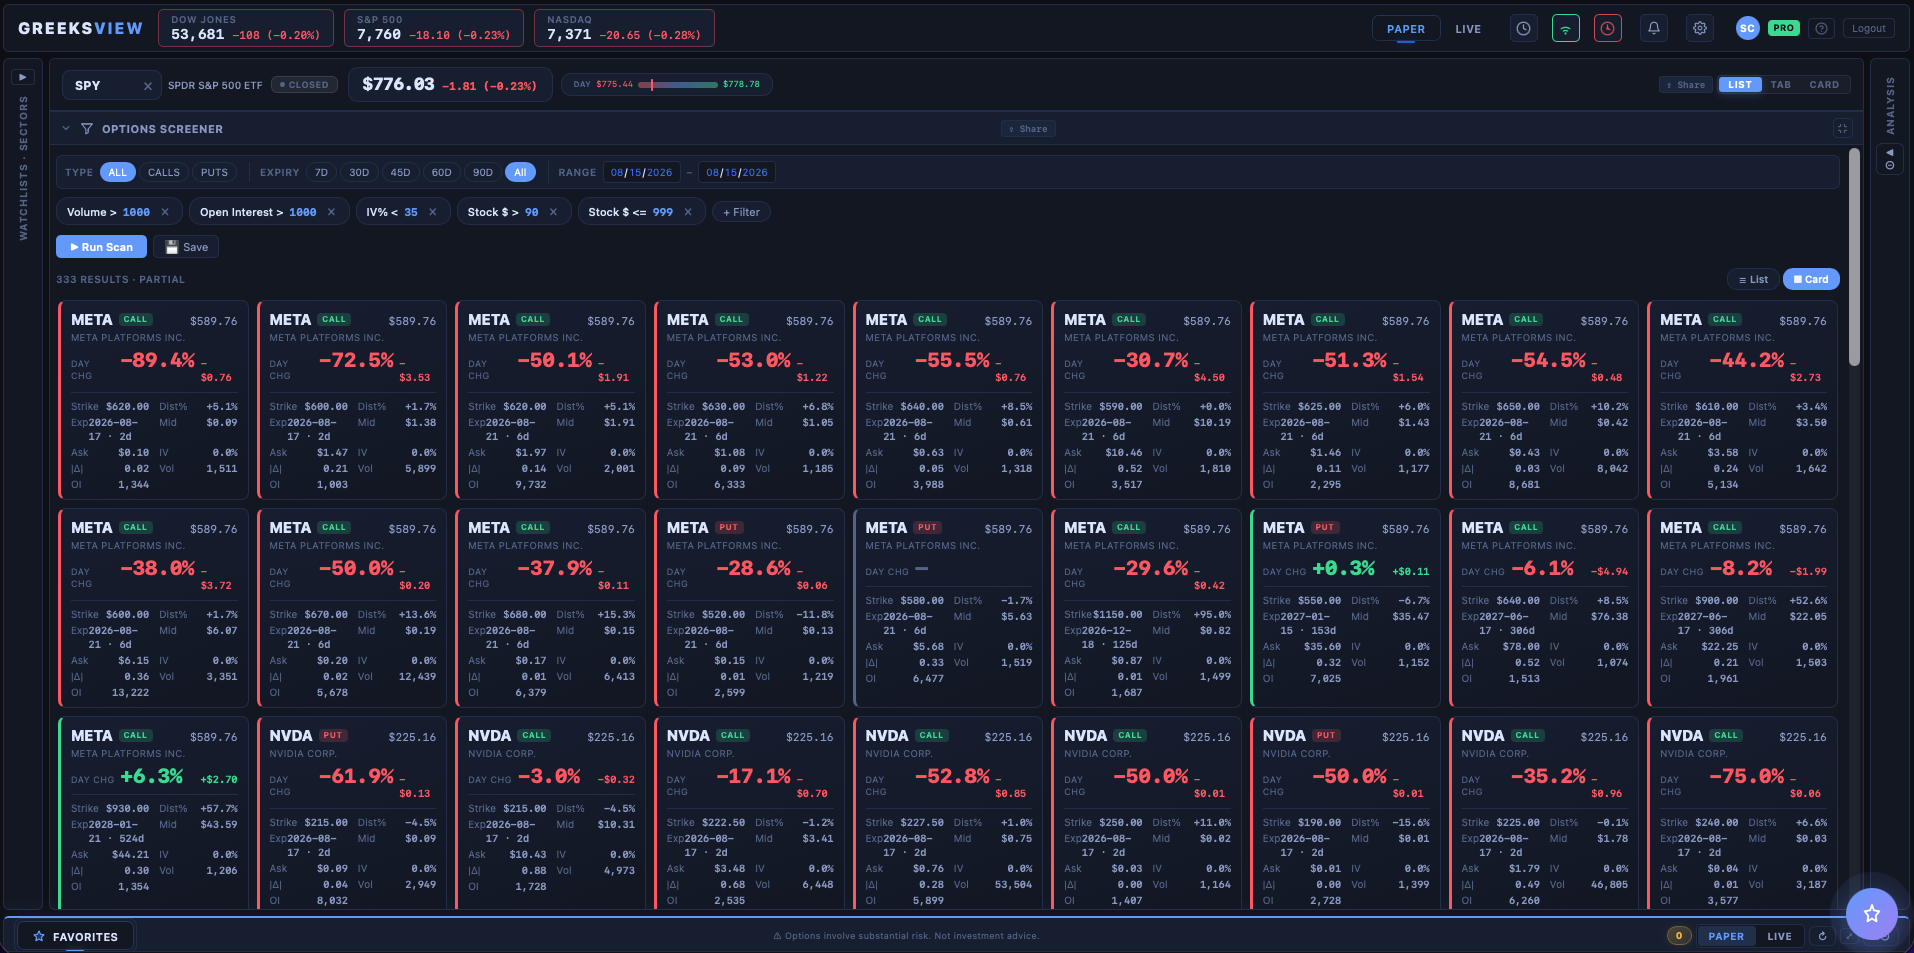This screenshot has width=1914, height=953.
Task: Remove the Open Interest > 1000 filter
Action: point(331,212)
